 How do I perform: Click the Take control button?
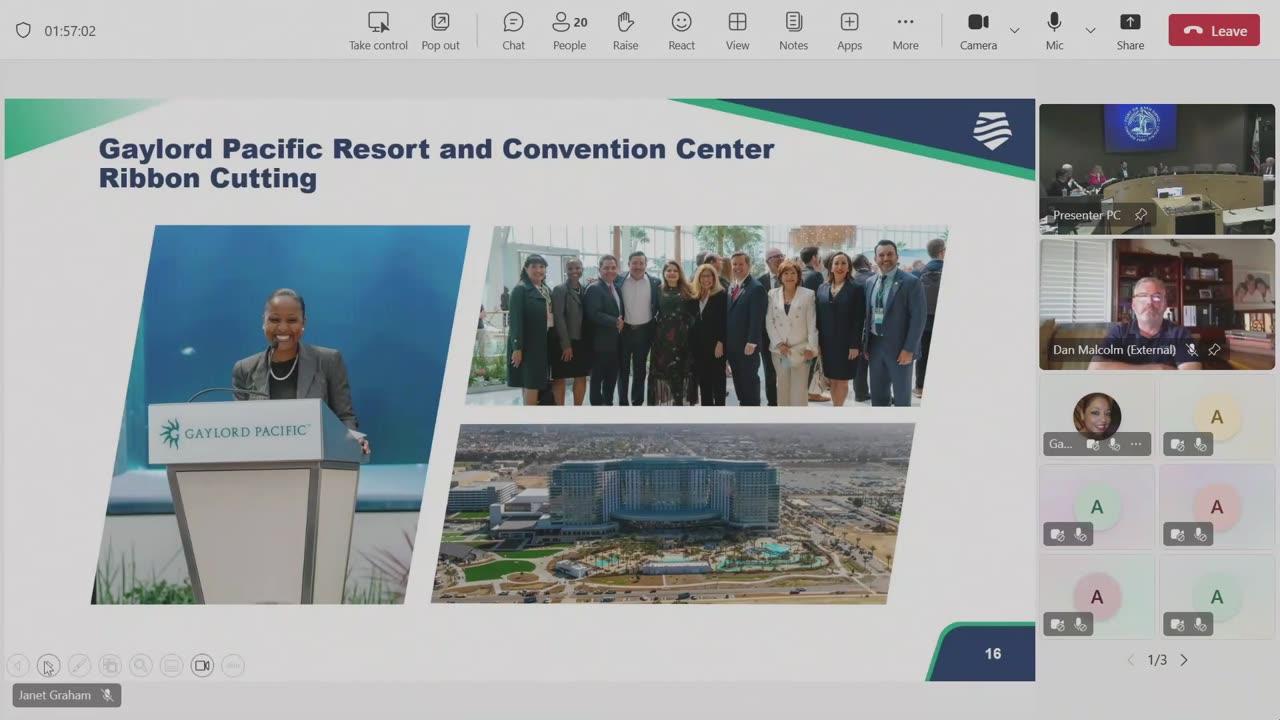378,31
